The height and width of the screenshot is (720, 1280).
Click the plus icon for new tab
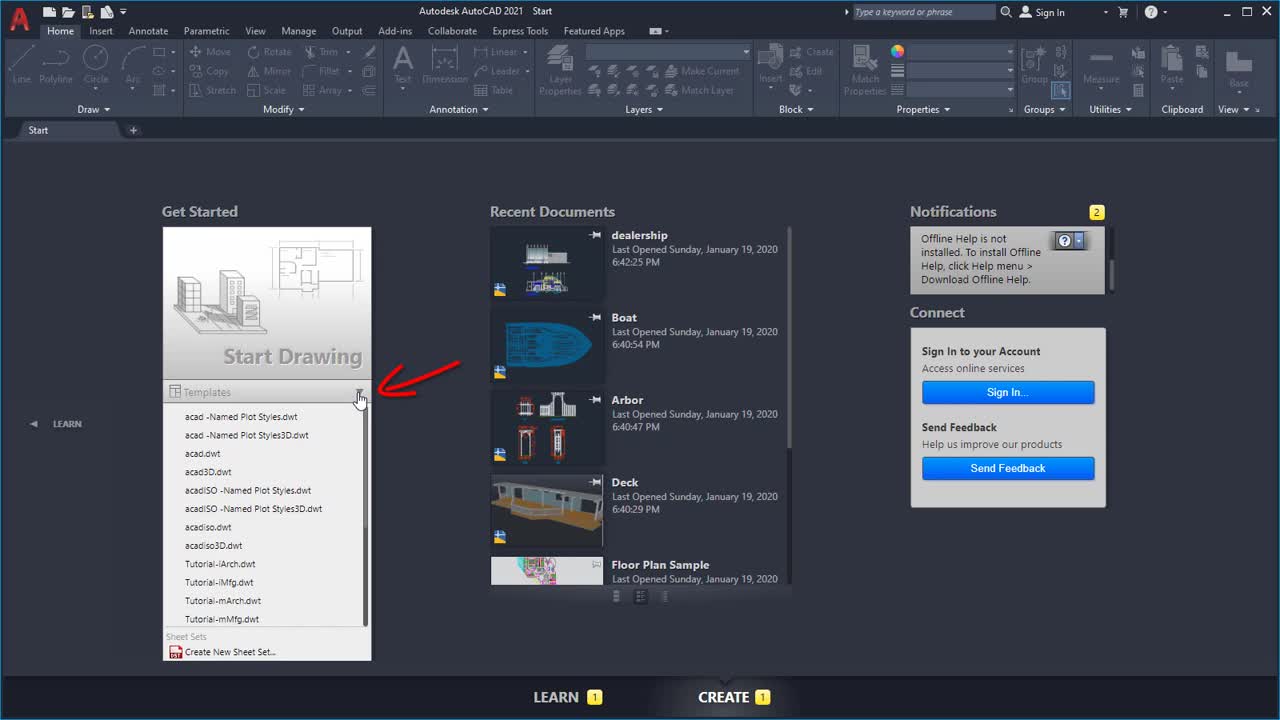pyautogui.click(x=133, y=130)
